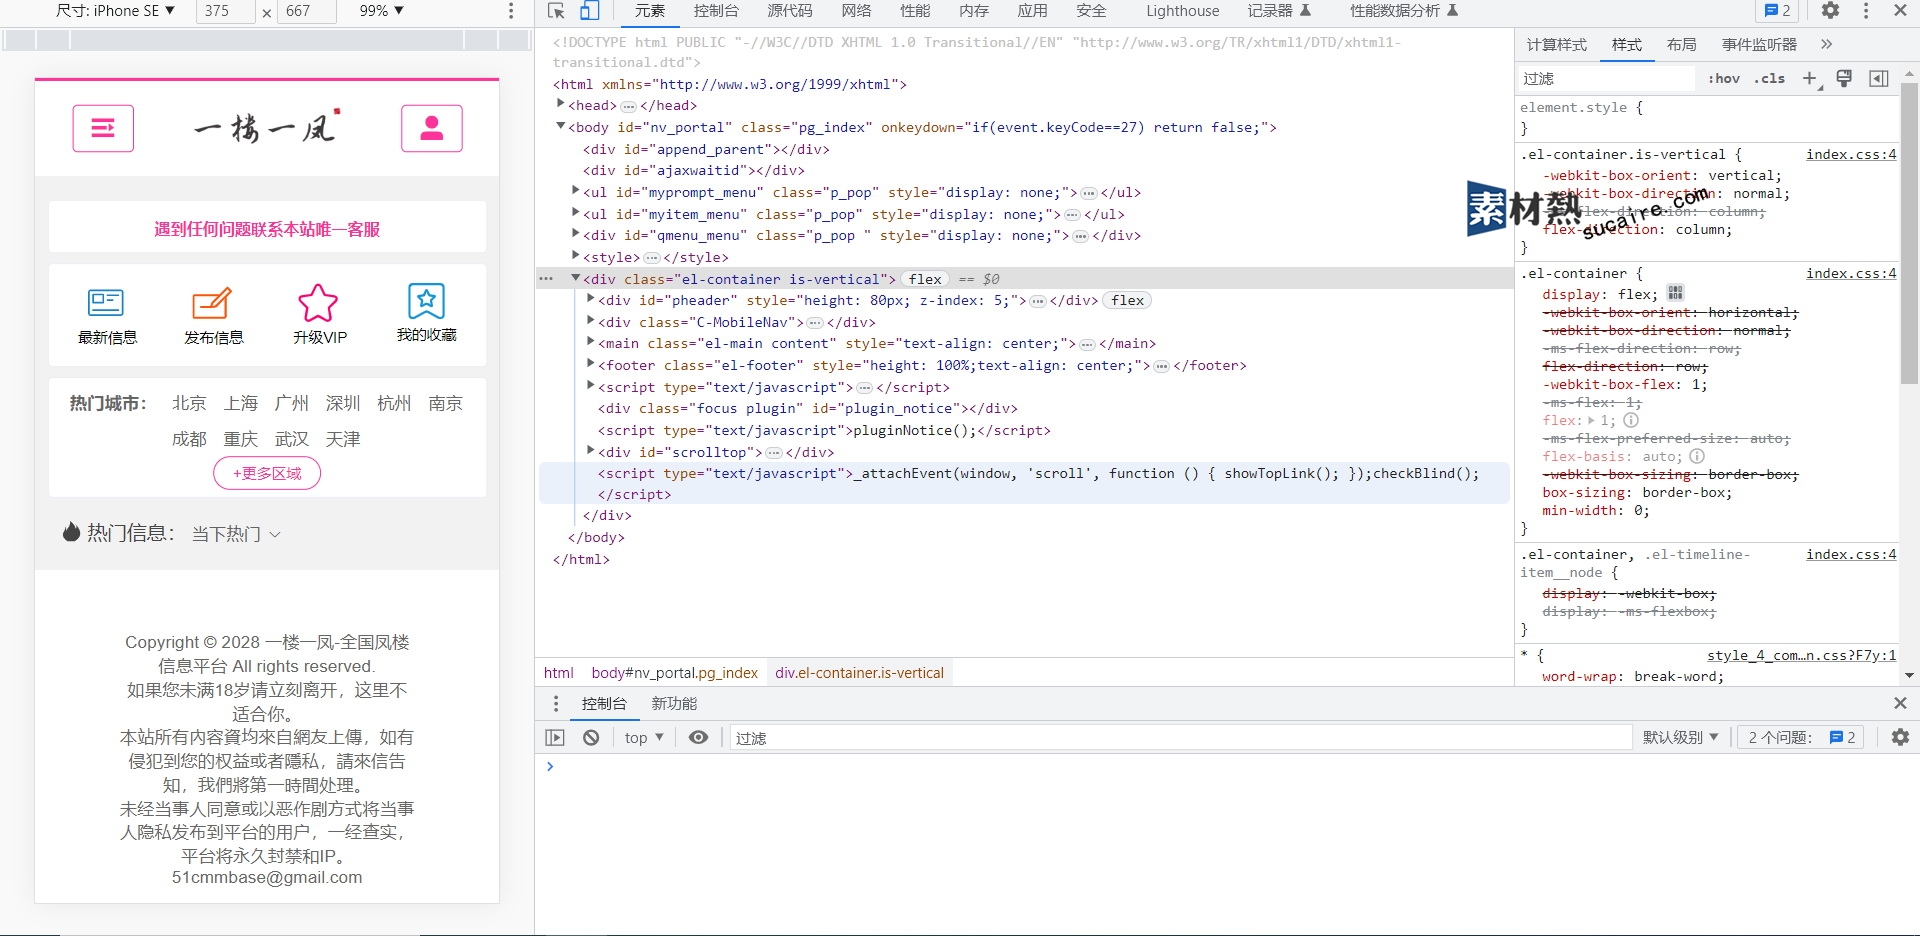Add a new style rule with plus icon
The height and width of the screenshot is (936, 1920).
tap(1810, 78)
